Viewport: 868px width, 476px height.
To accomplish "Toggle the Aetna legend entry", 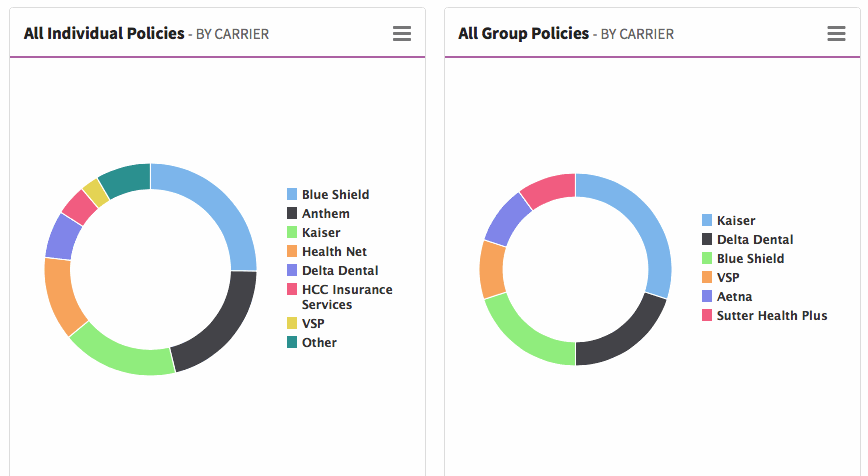I will (734, 297).
